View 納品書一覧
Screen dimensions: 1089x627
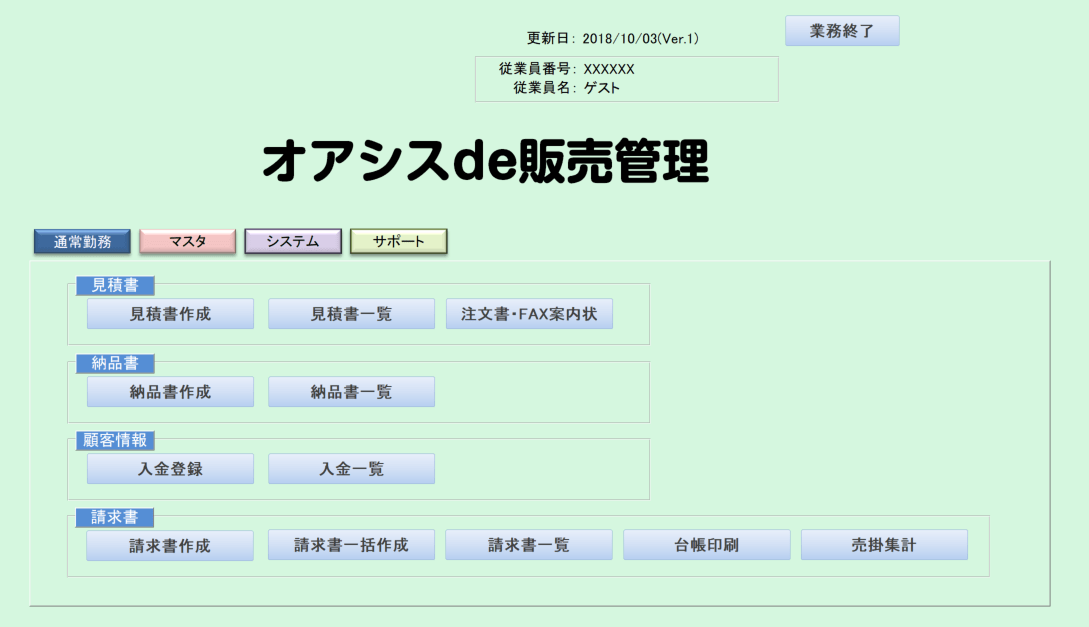point(351,392)
